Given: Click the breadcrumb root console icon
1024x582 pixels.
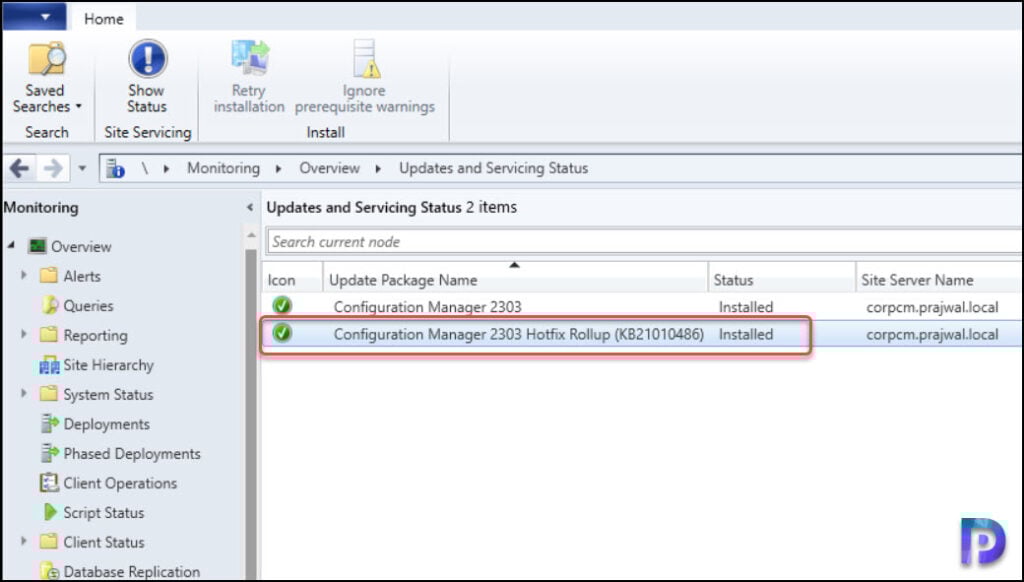Looking at the screenshot, I should 116,169.
